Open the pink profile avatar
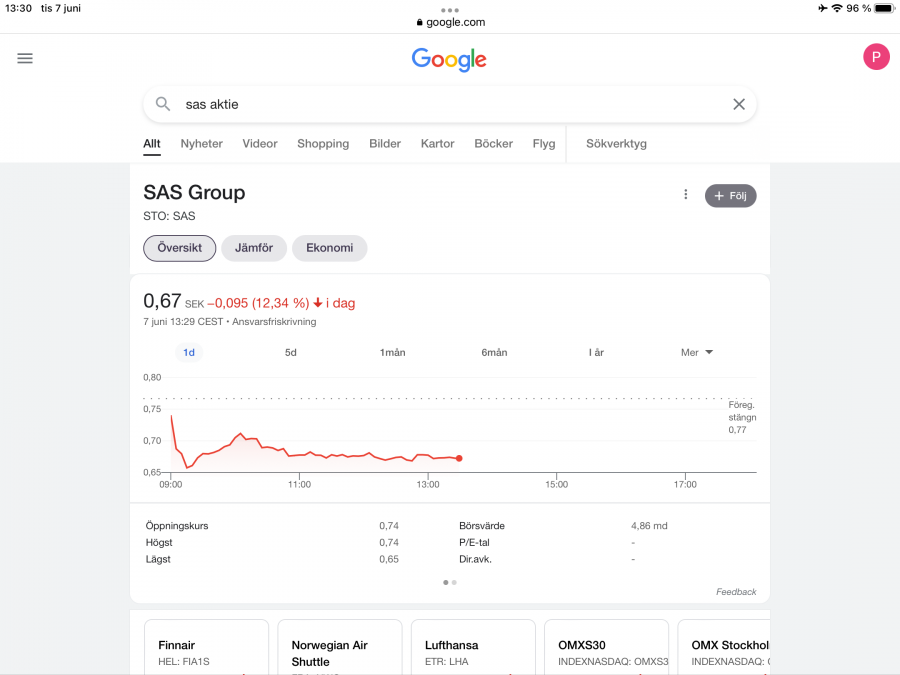 [x=876, y=57]
